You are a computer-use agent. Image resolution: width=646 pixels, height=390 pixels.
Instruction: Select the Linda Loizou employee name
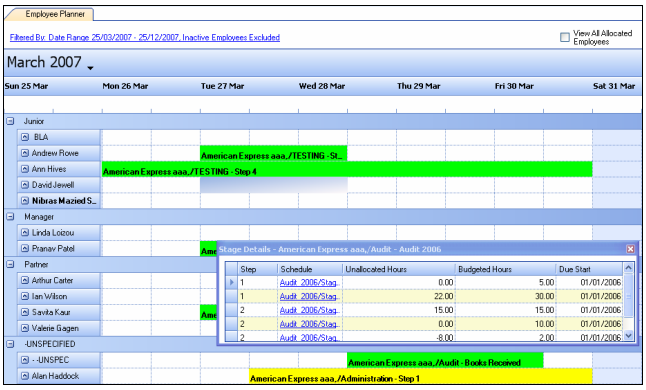pyautogui.click(x=53, y=233)
